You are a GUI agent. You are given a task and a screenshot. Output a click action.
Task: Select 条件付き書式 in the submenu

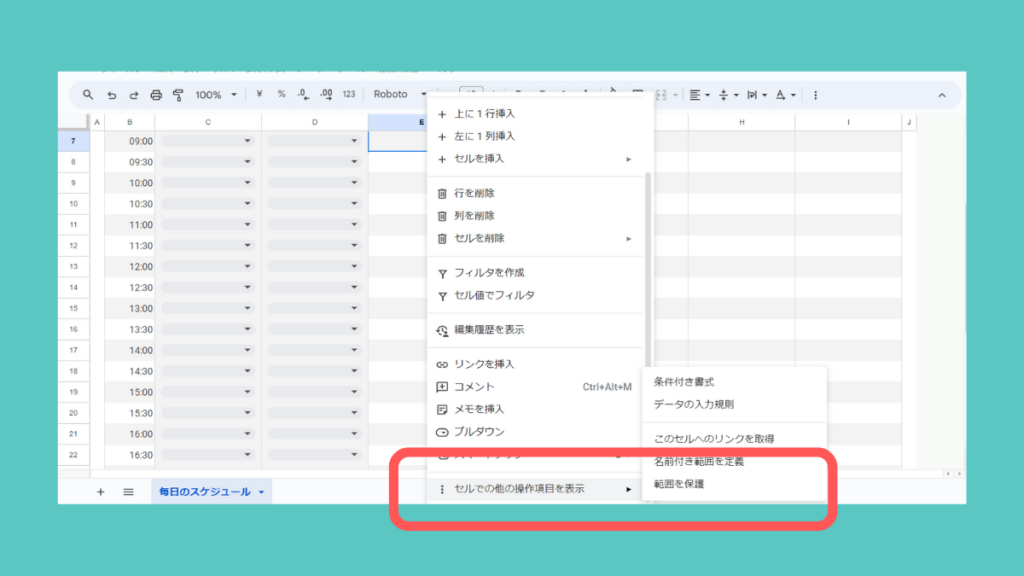pos(684,382)
